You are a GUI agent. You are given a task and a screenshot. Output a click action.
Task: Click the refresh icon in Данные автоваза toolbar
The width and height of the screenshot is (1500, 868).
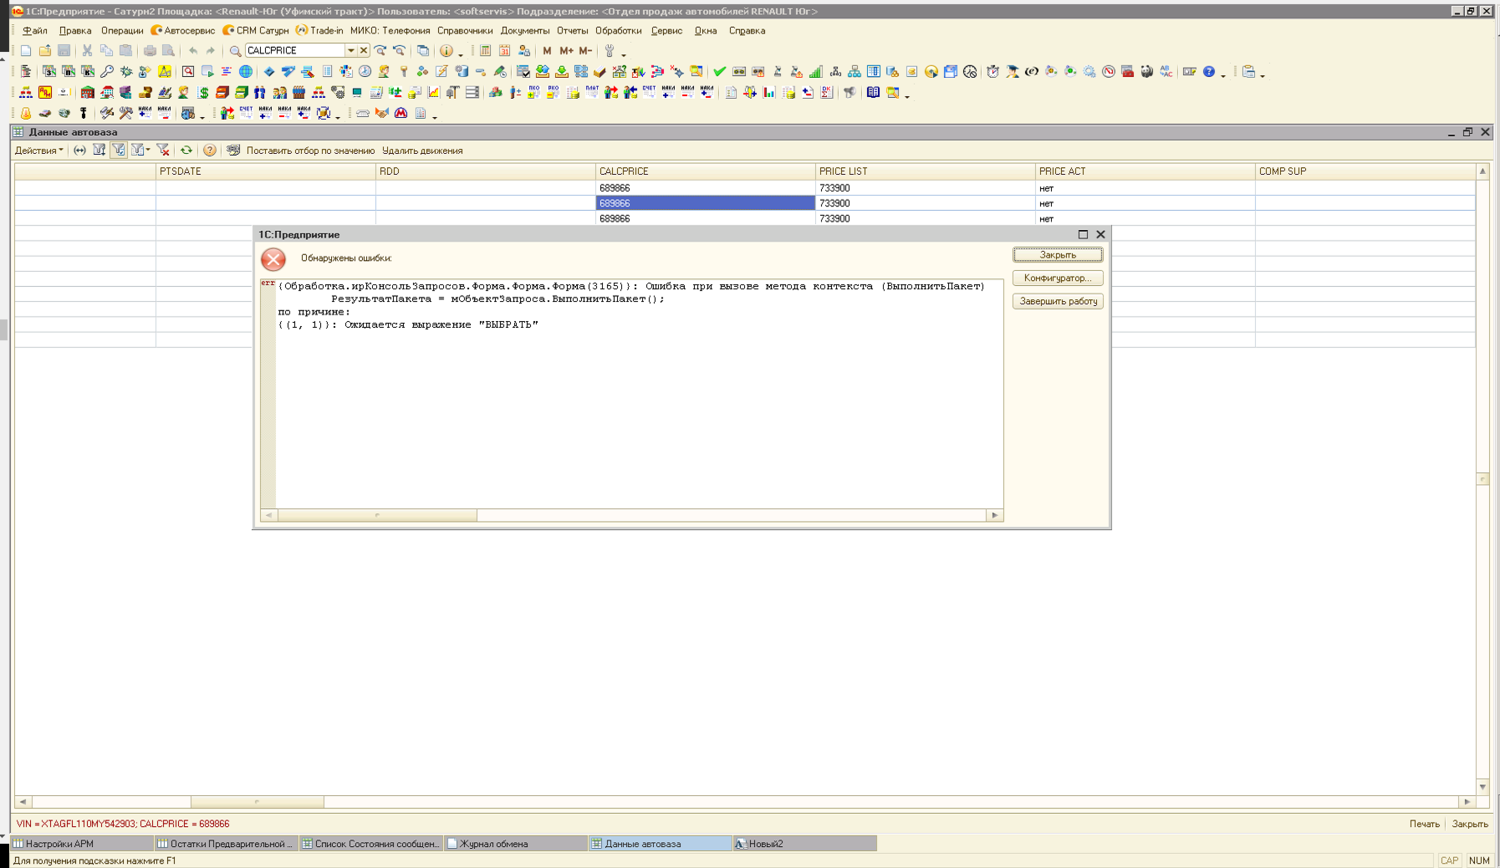click(x=186, y=151)
